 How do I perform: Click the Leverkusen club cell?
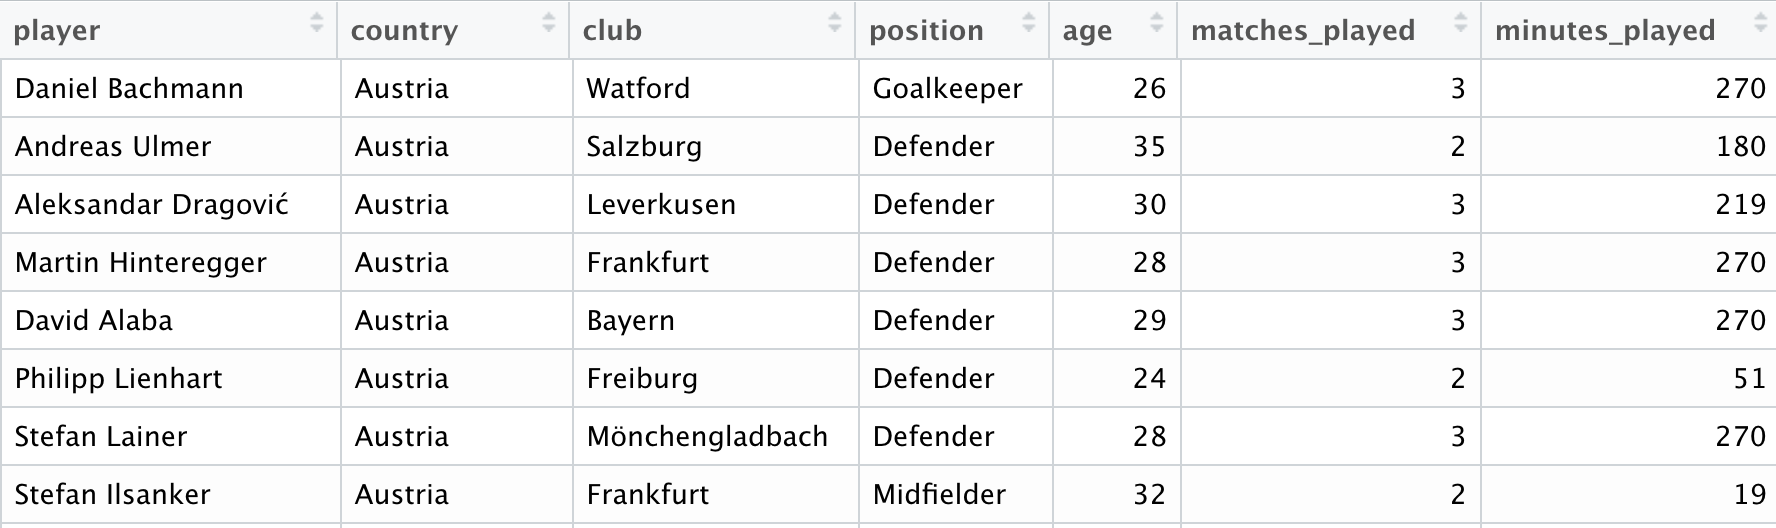tap(715, 205)
